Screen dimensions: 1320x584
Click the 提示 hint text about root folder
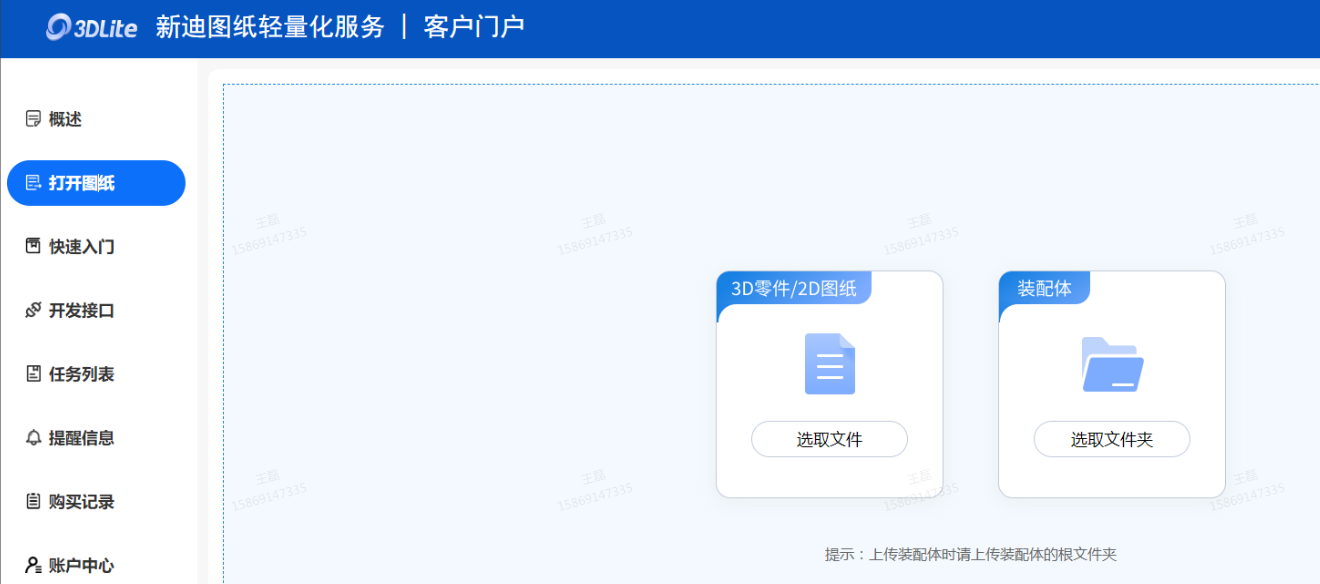[x=970, y=554]
